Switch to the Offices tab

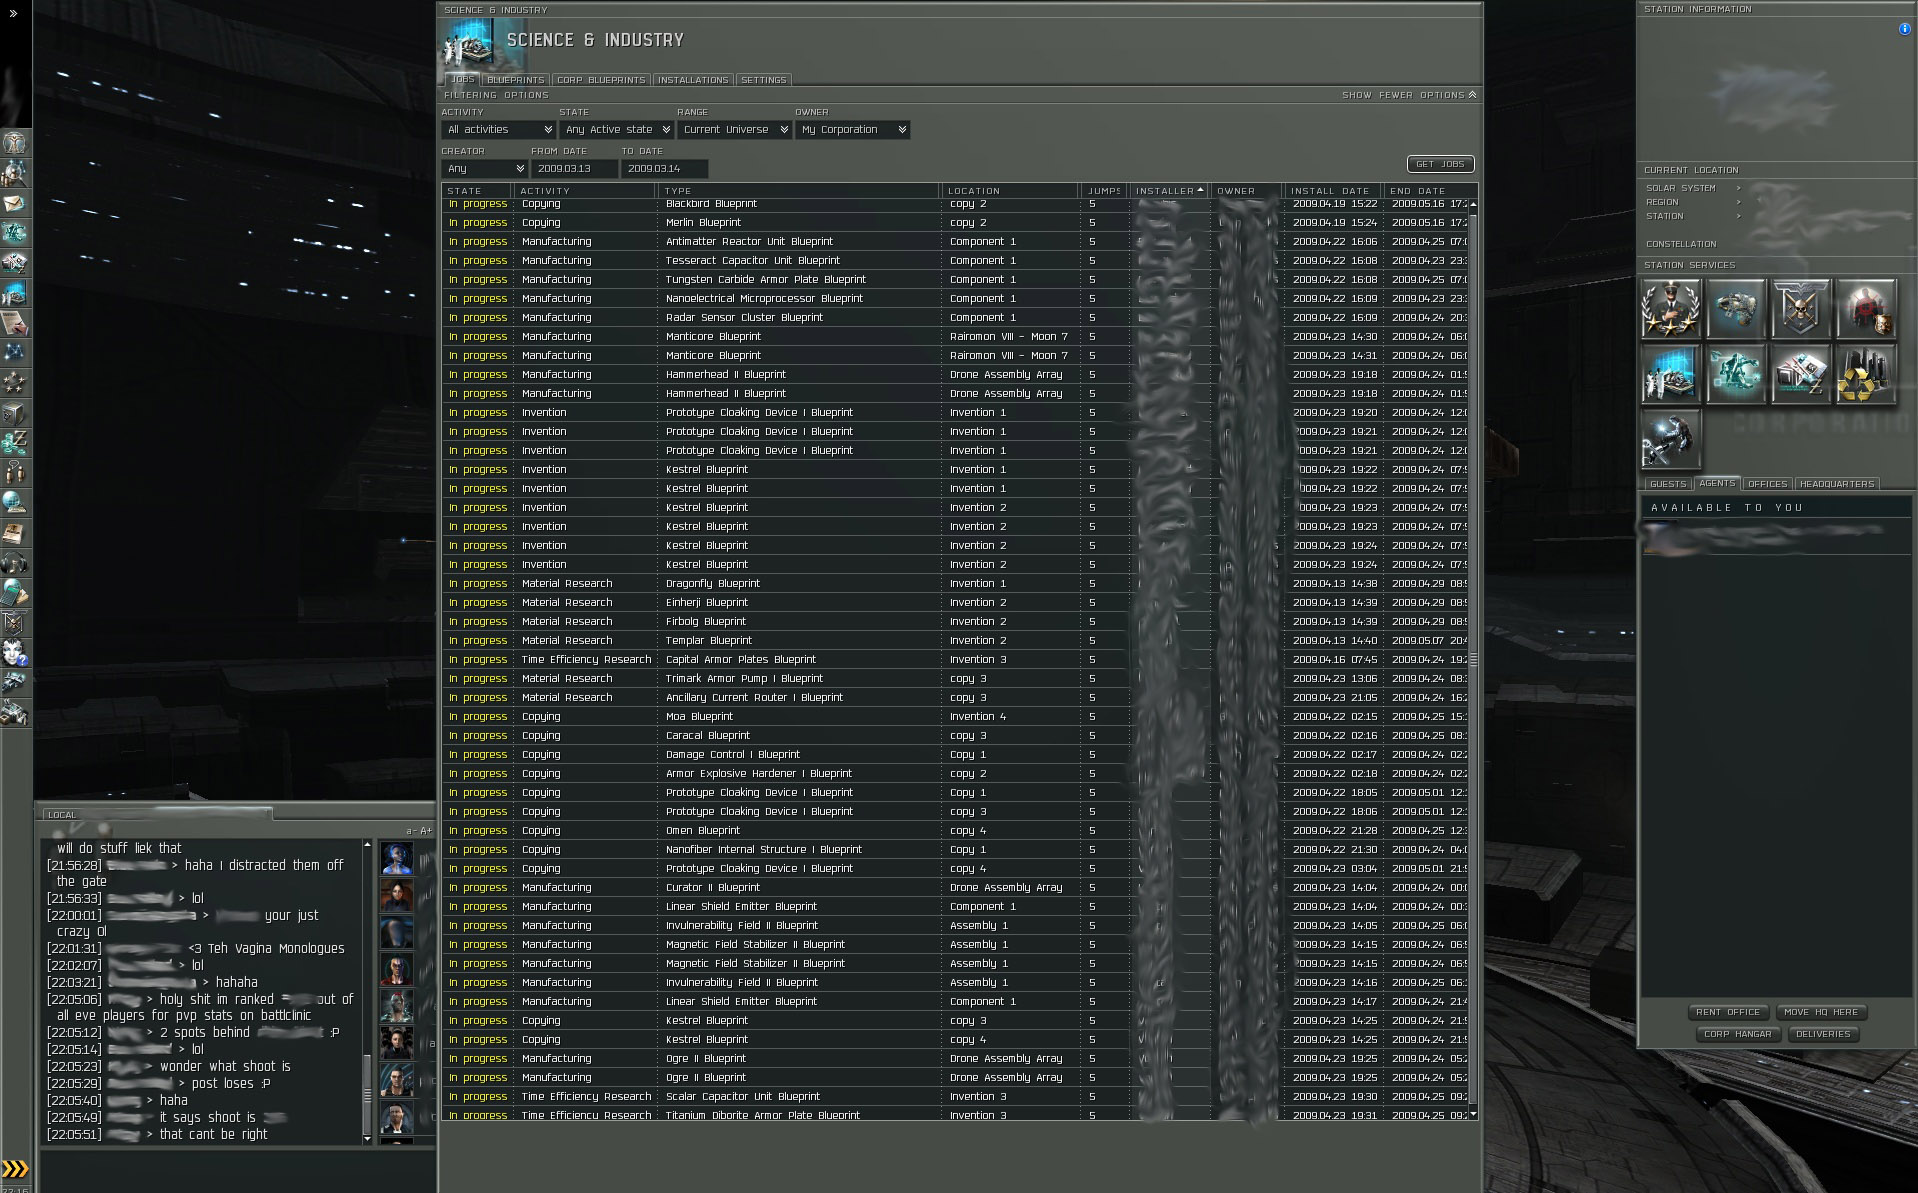1767,484
